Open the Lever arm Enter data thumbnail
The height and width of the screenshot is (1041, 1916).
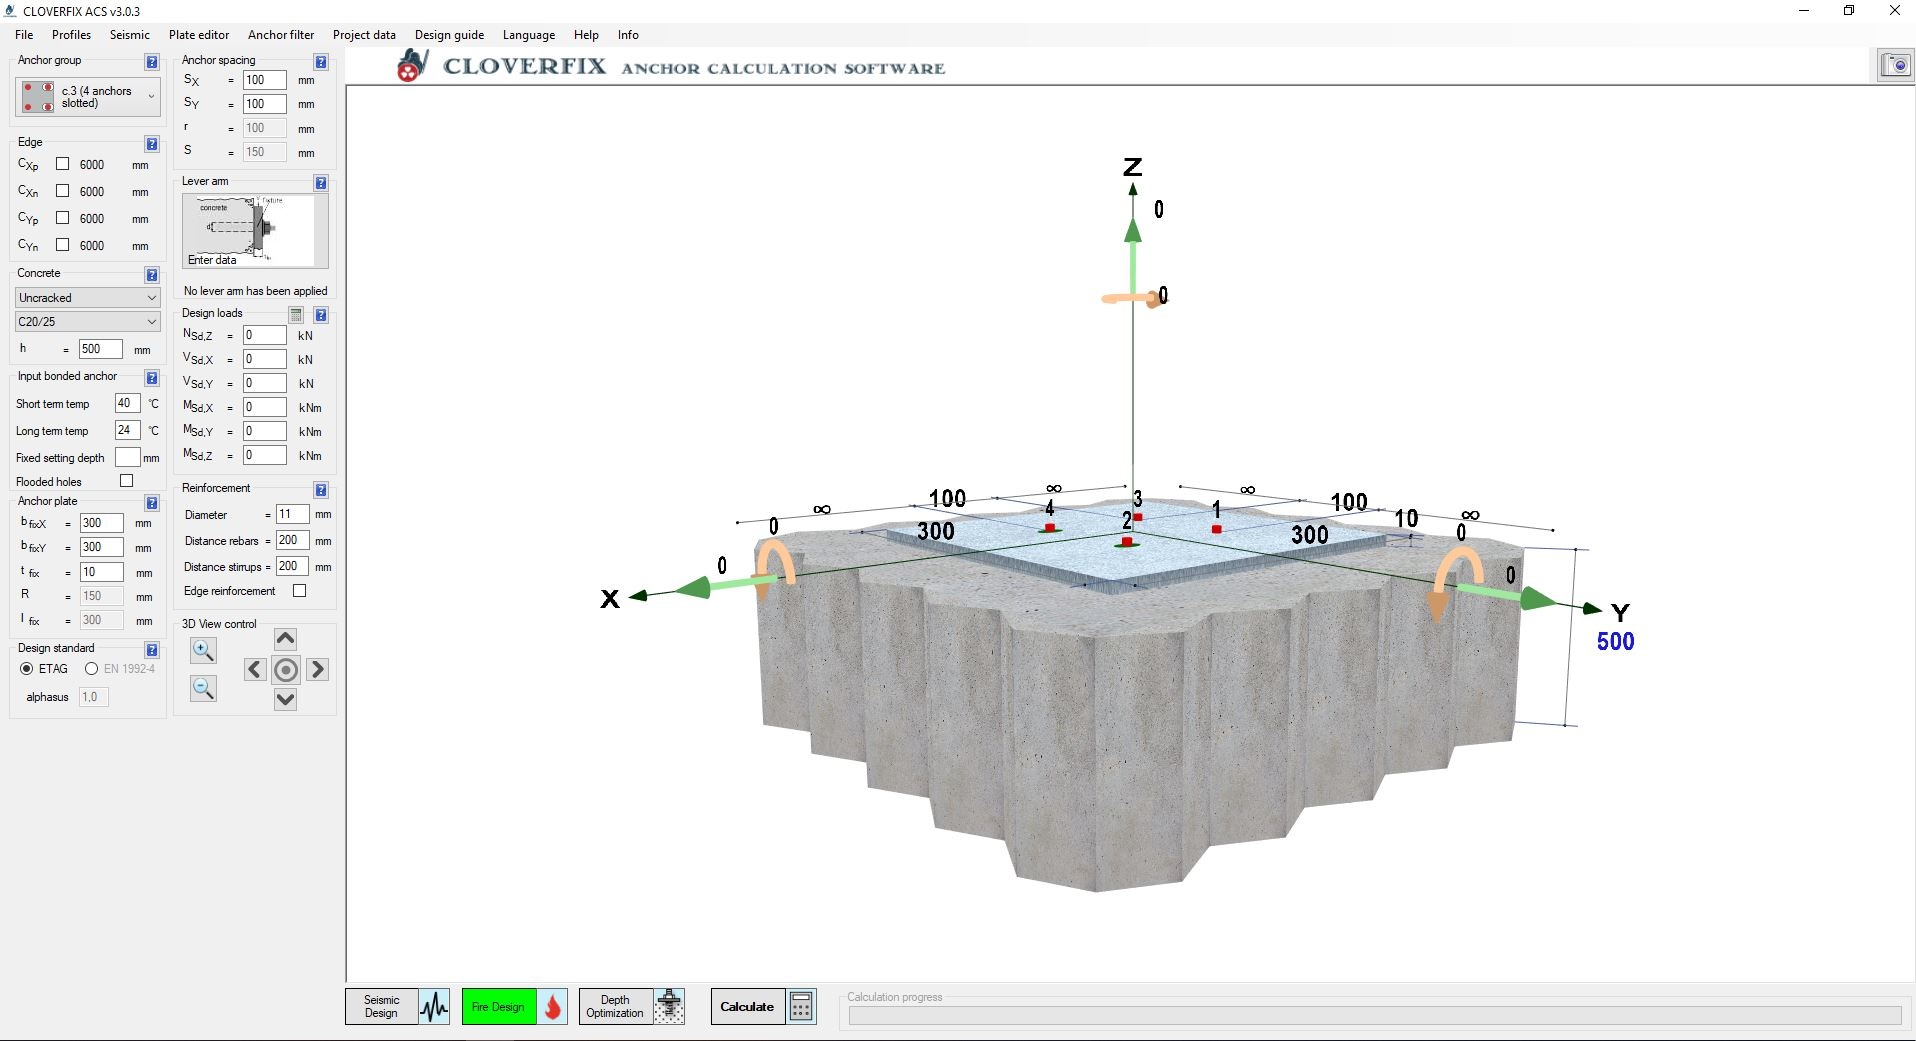pos(255,231)
